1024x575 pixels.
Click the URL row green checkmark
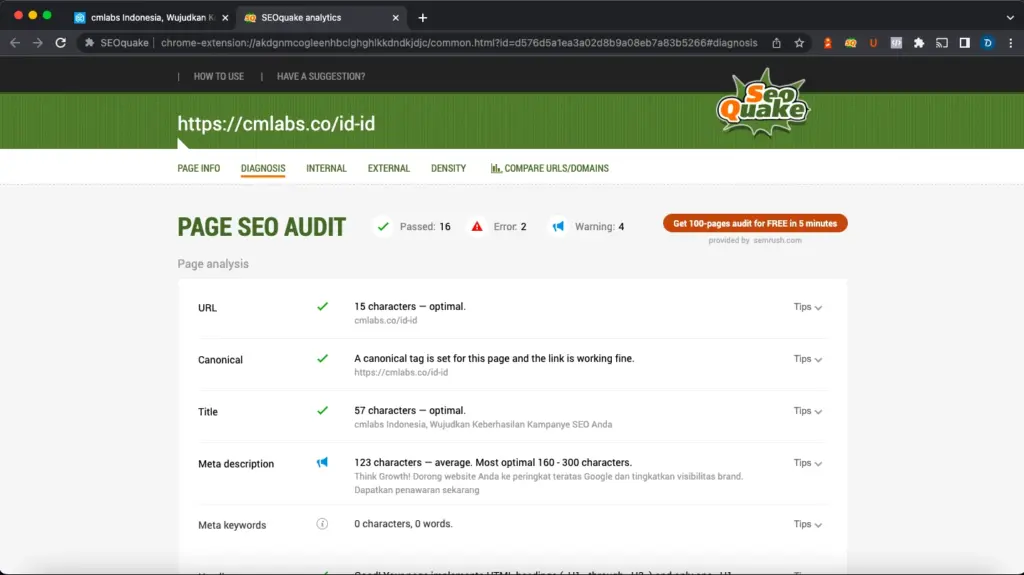coord(323,306)
